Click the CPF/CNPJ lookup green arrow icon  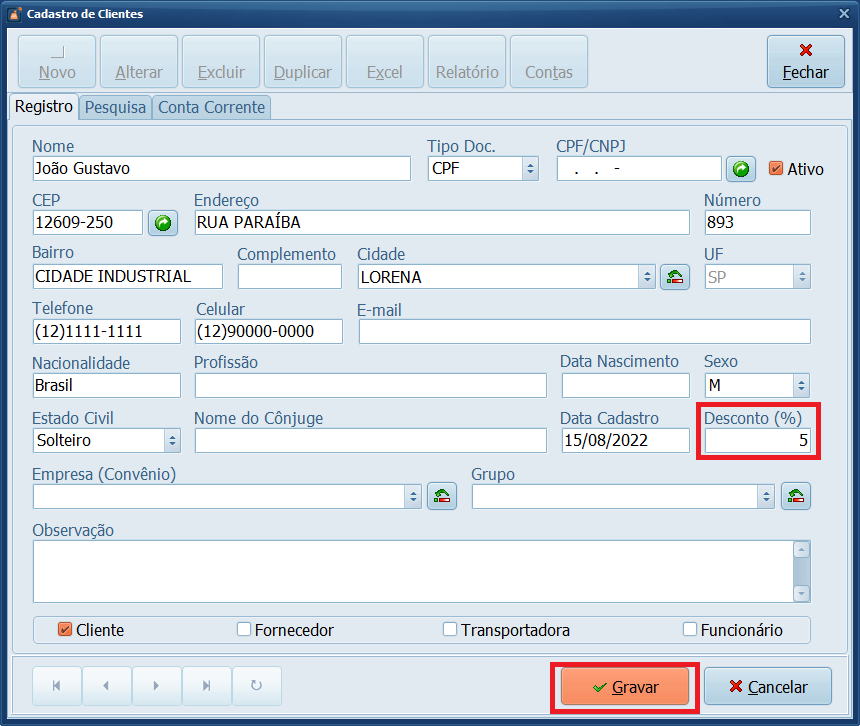tap(740, 169)
